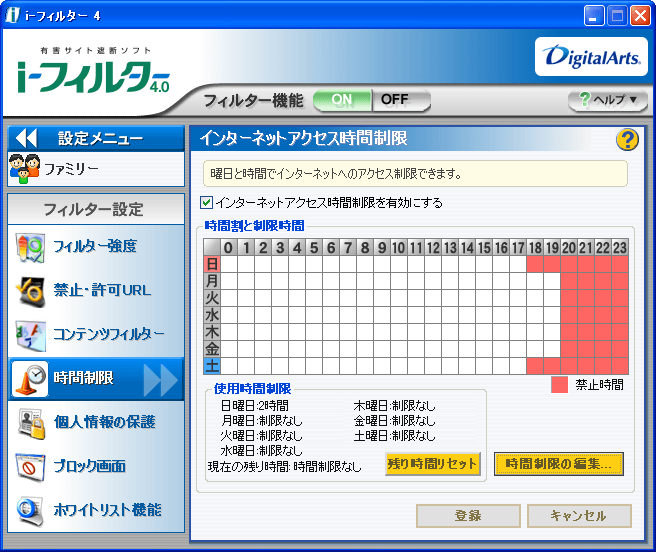The height and width of the screenshot is (552, 656).
Task: Turn the filter function ON
Action: click(x=342, y=100)
